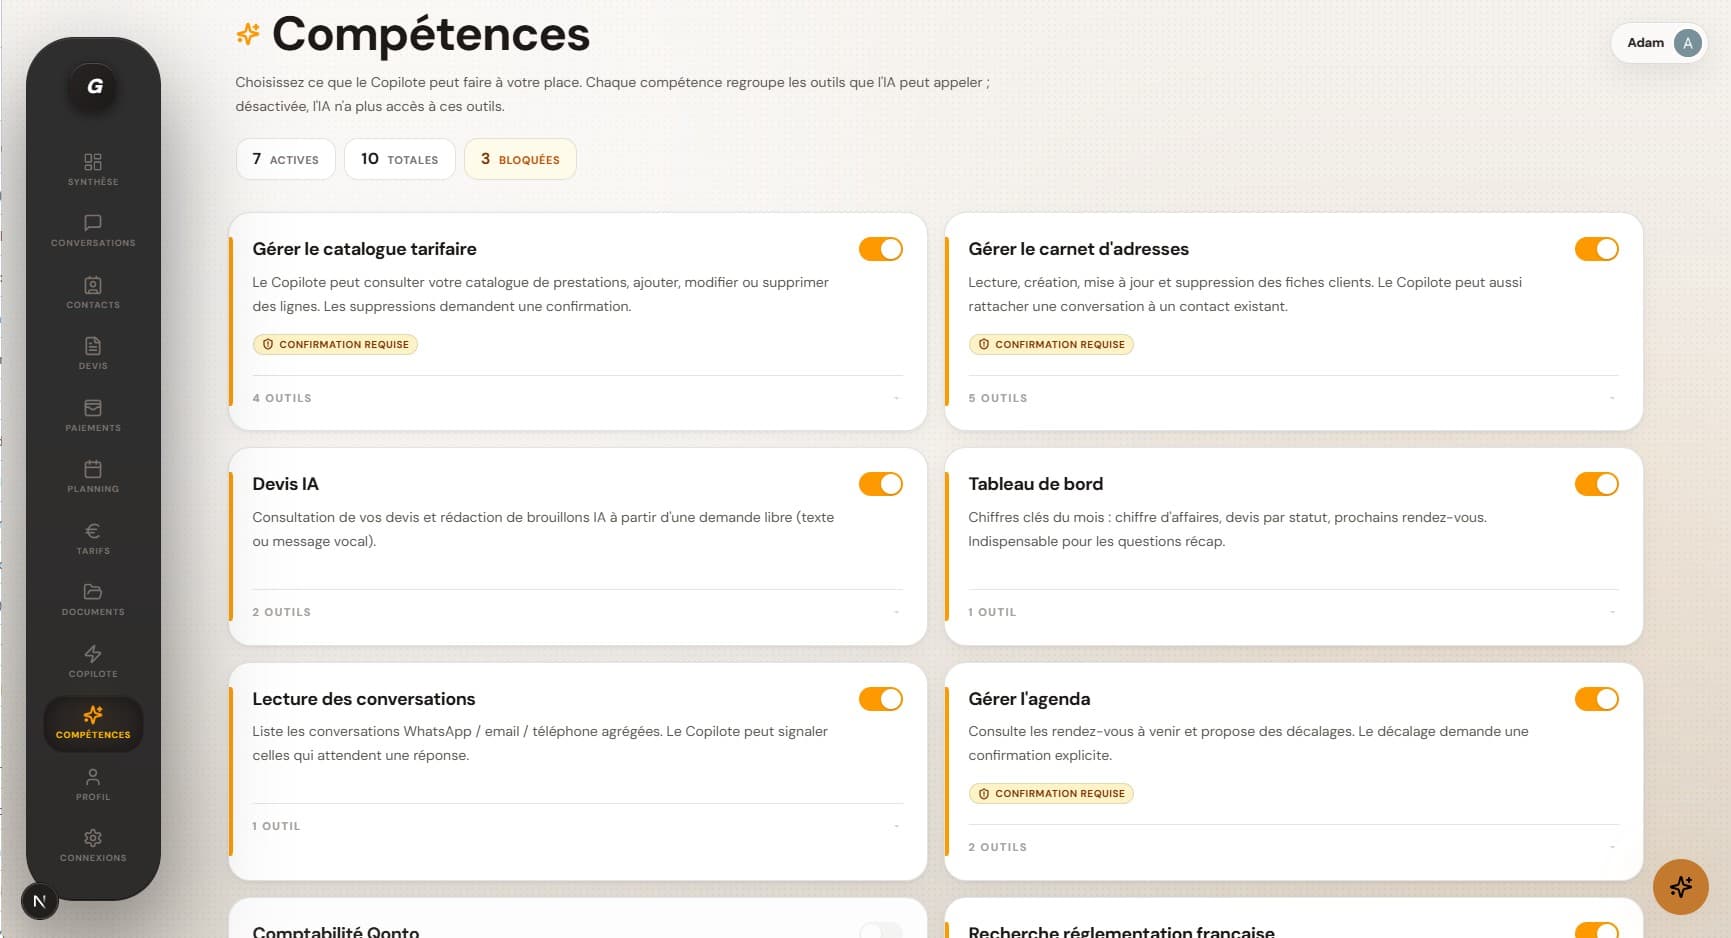Expand 1 OUTIL list under Tableau de bord
This screenshot has height=938, width=1731.
pyautogui.click(x=1293, y=612)
